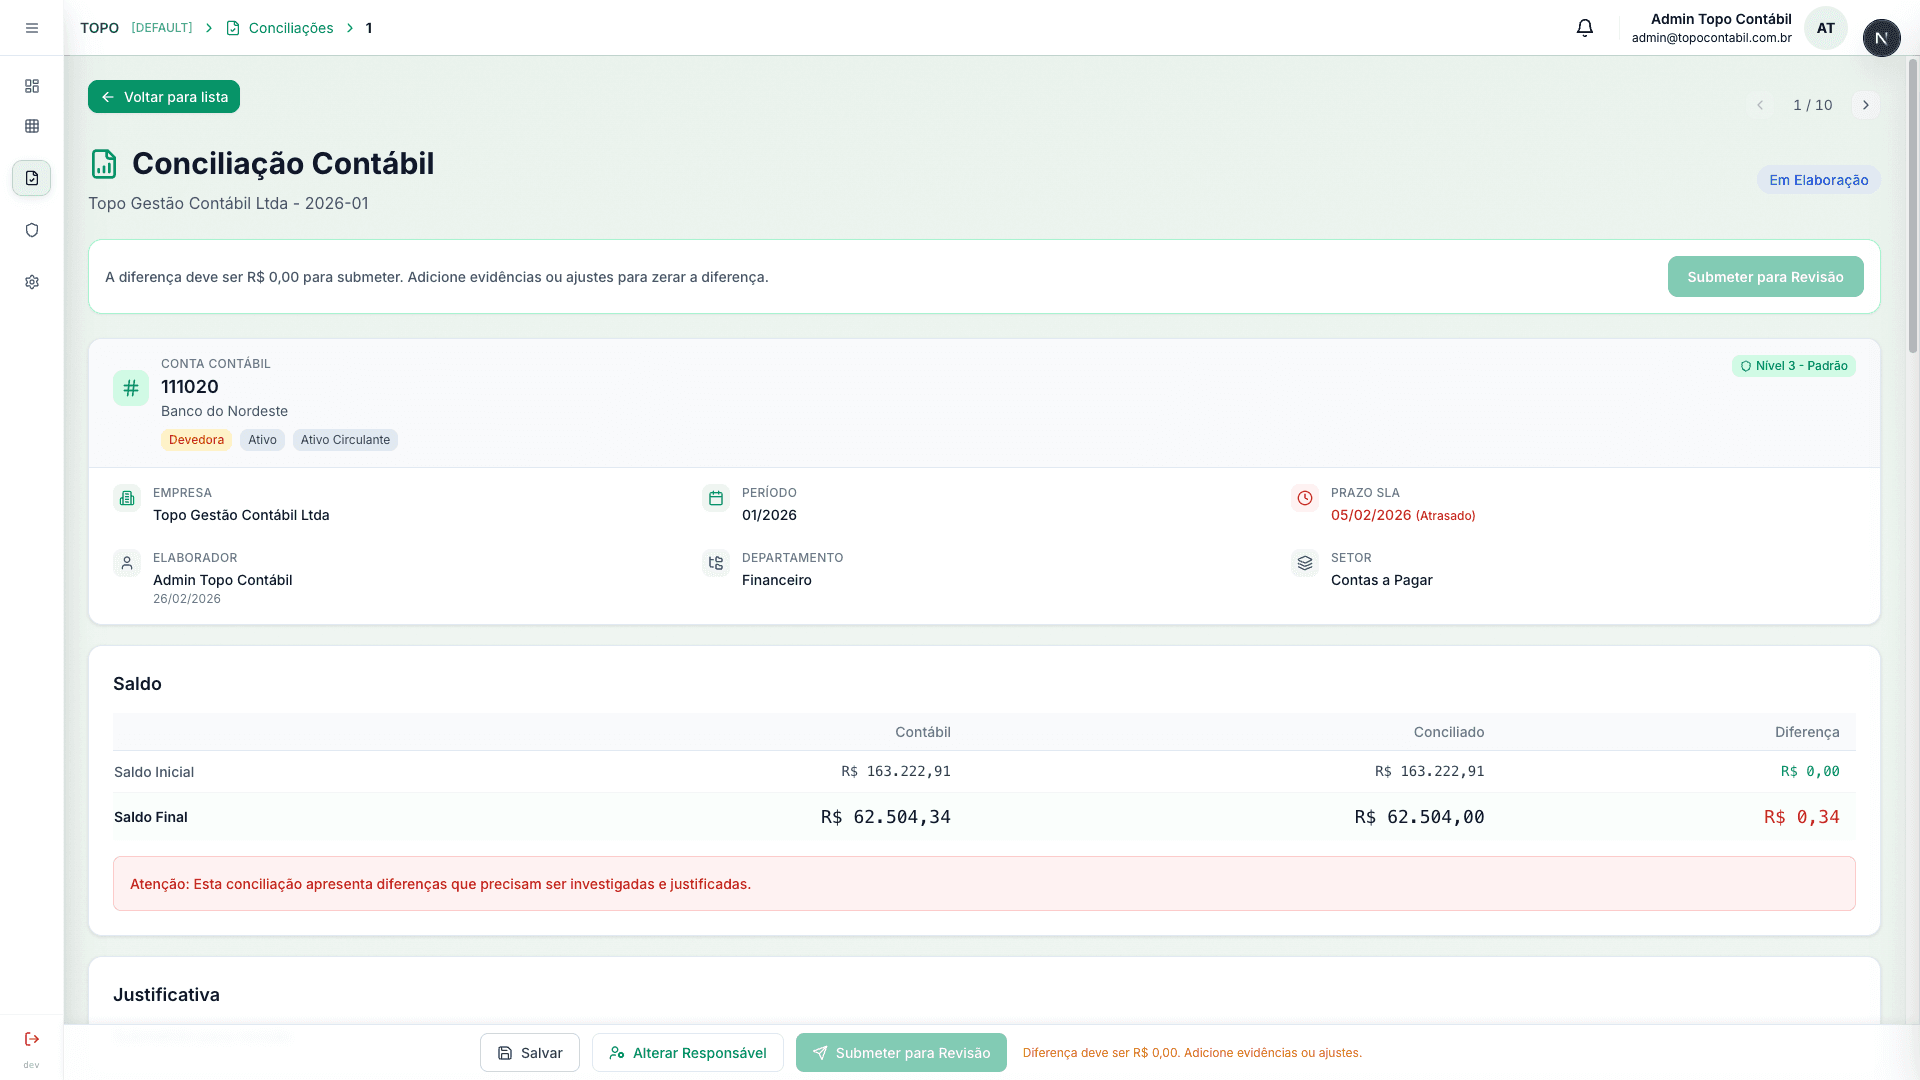1920x1080 pixels.
Task: Toggle the hamburger menu sidebar
Action: tap(32, 28)
